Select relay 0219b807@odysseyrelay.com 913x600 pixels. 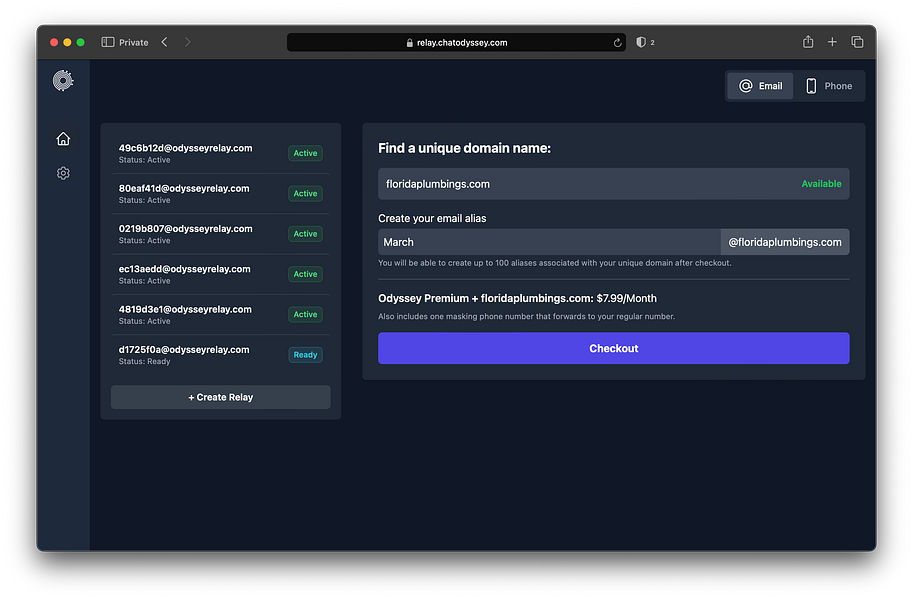click(221, 234)
